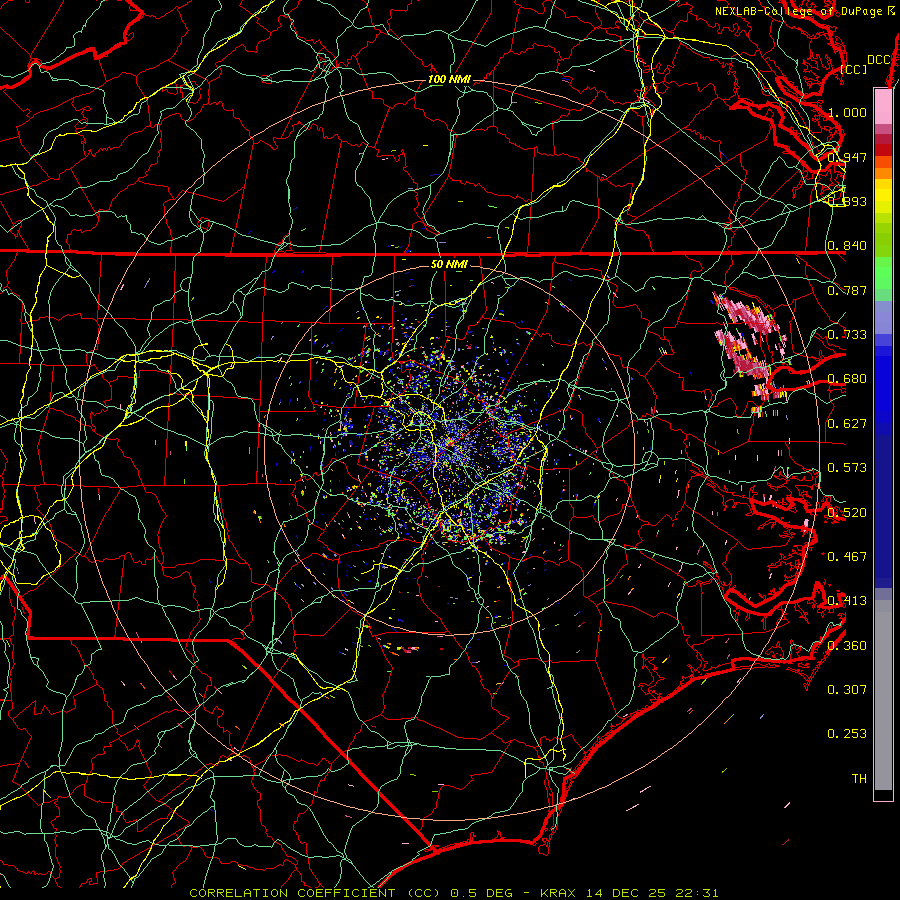Select the 0.627 scale value
The image size is (900, 900).
click(847, 424)
